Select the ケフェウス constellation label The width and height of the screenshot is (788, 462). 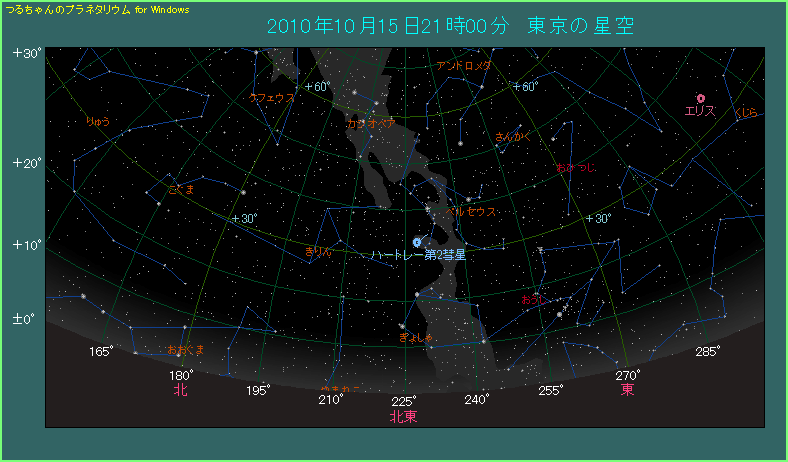coord(272,98)
